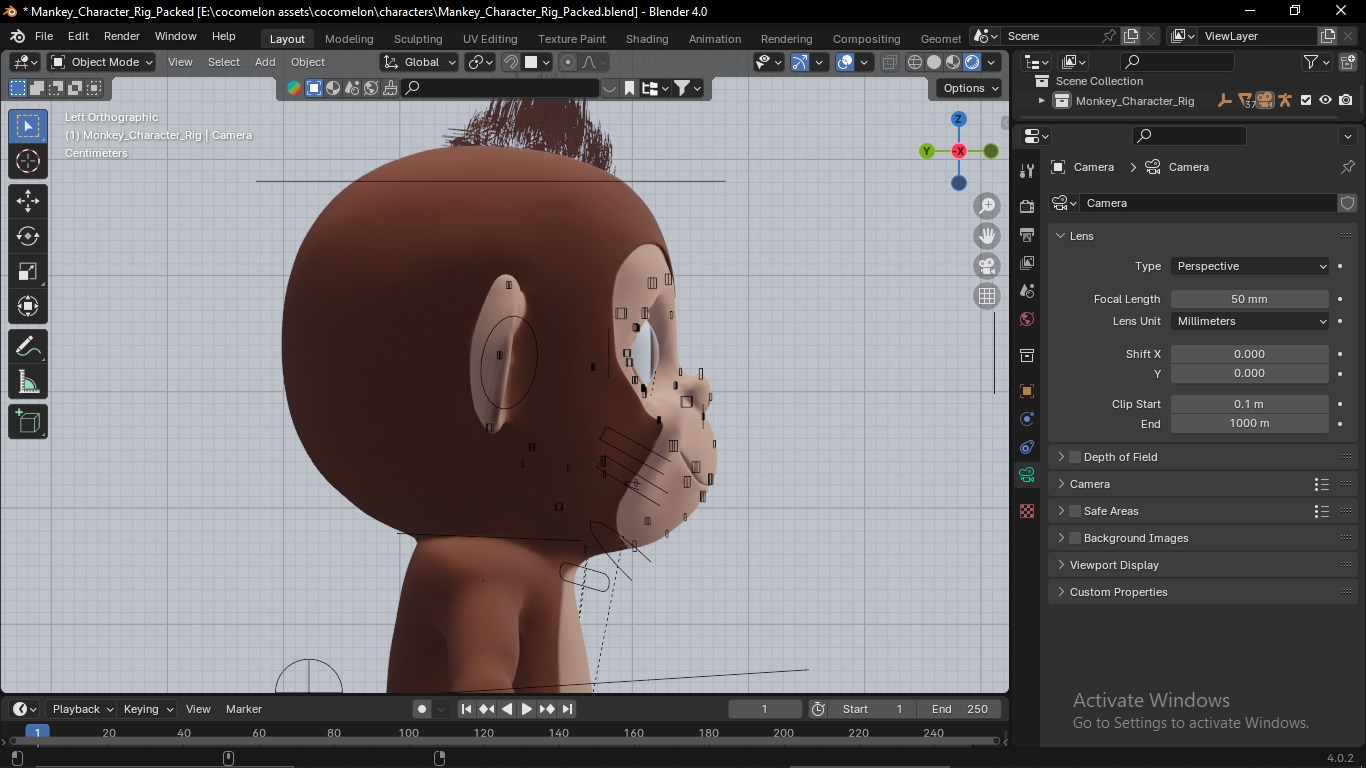This screenshot has height=768, width=1366.
Task: Click the Options button in viewport
Action: click(x=970, y=88)
